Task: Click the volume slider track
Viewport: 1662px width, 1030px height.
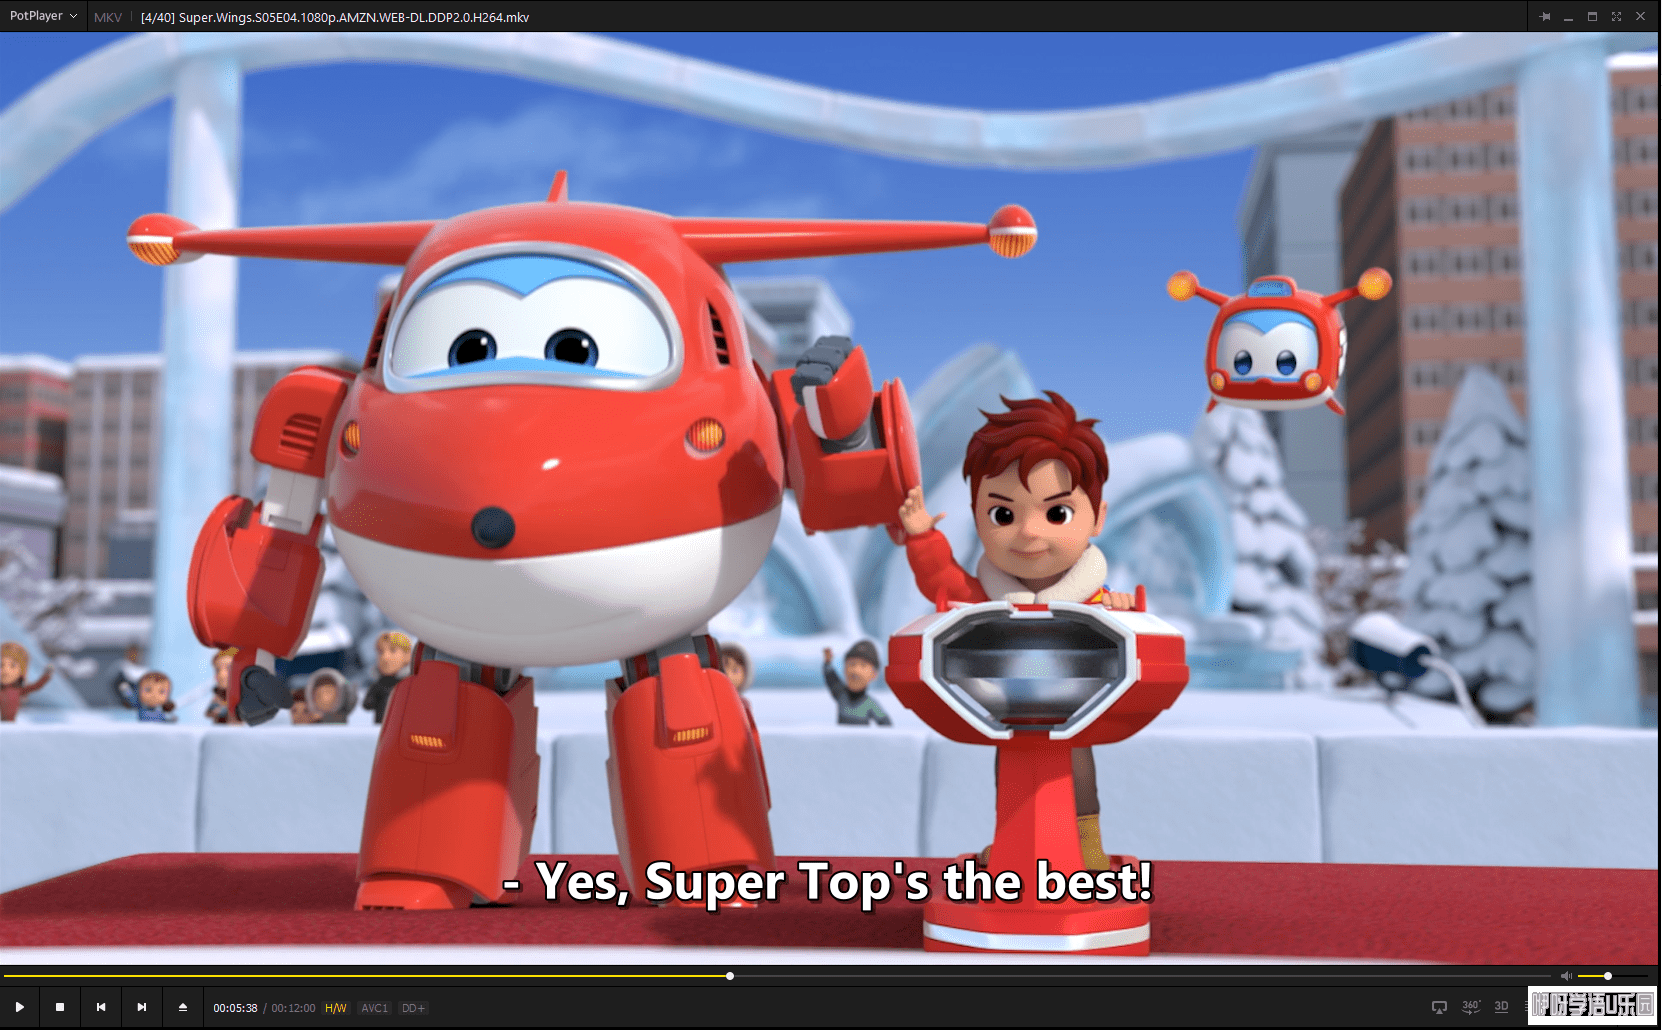Action: [x=1625, y=976]
